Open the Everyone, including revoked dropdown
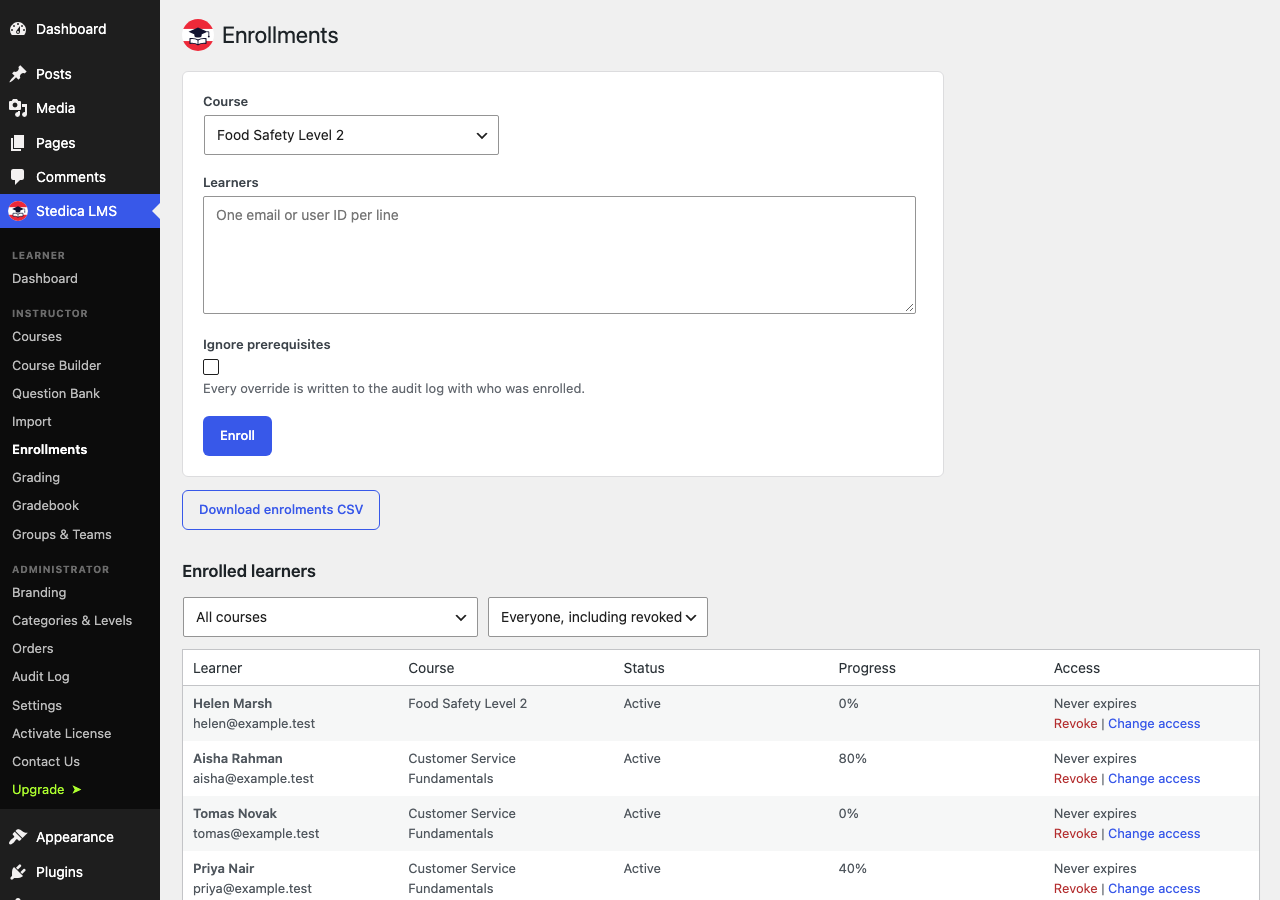Viewport: 1280px width, 900px height. [598, 617]
